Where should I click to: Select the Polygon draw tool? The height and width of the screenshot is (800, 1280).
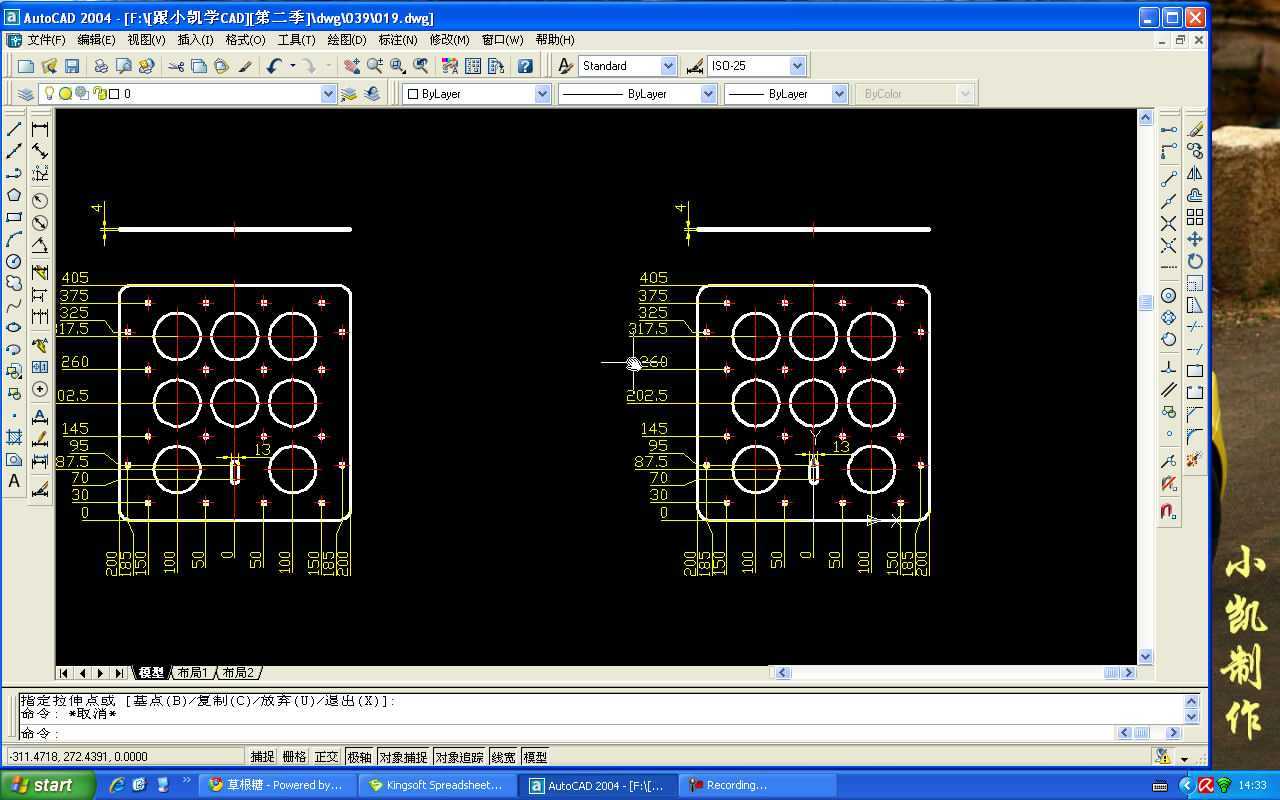point(14,195)
